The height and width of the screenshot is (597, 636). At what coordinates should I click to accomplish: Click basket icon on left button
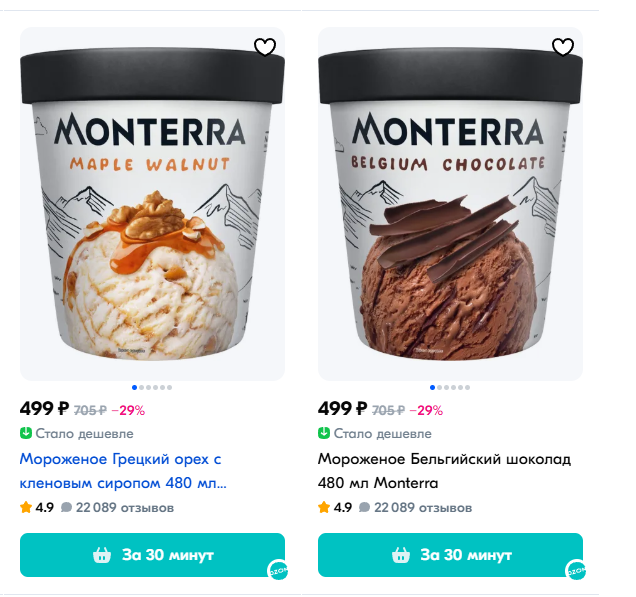click(102, 555)
